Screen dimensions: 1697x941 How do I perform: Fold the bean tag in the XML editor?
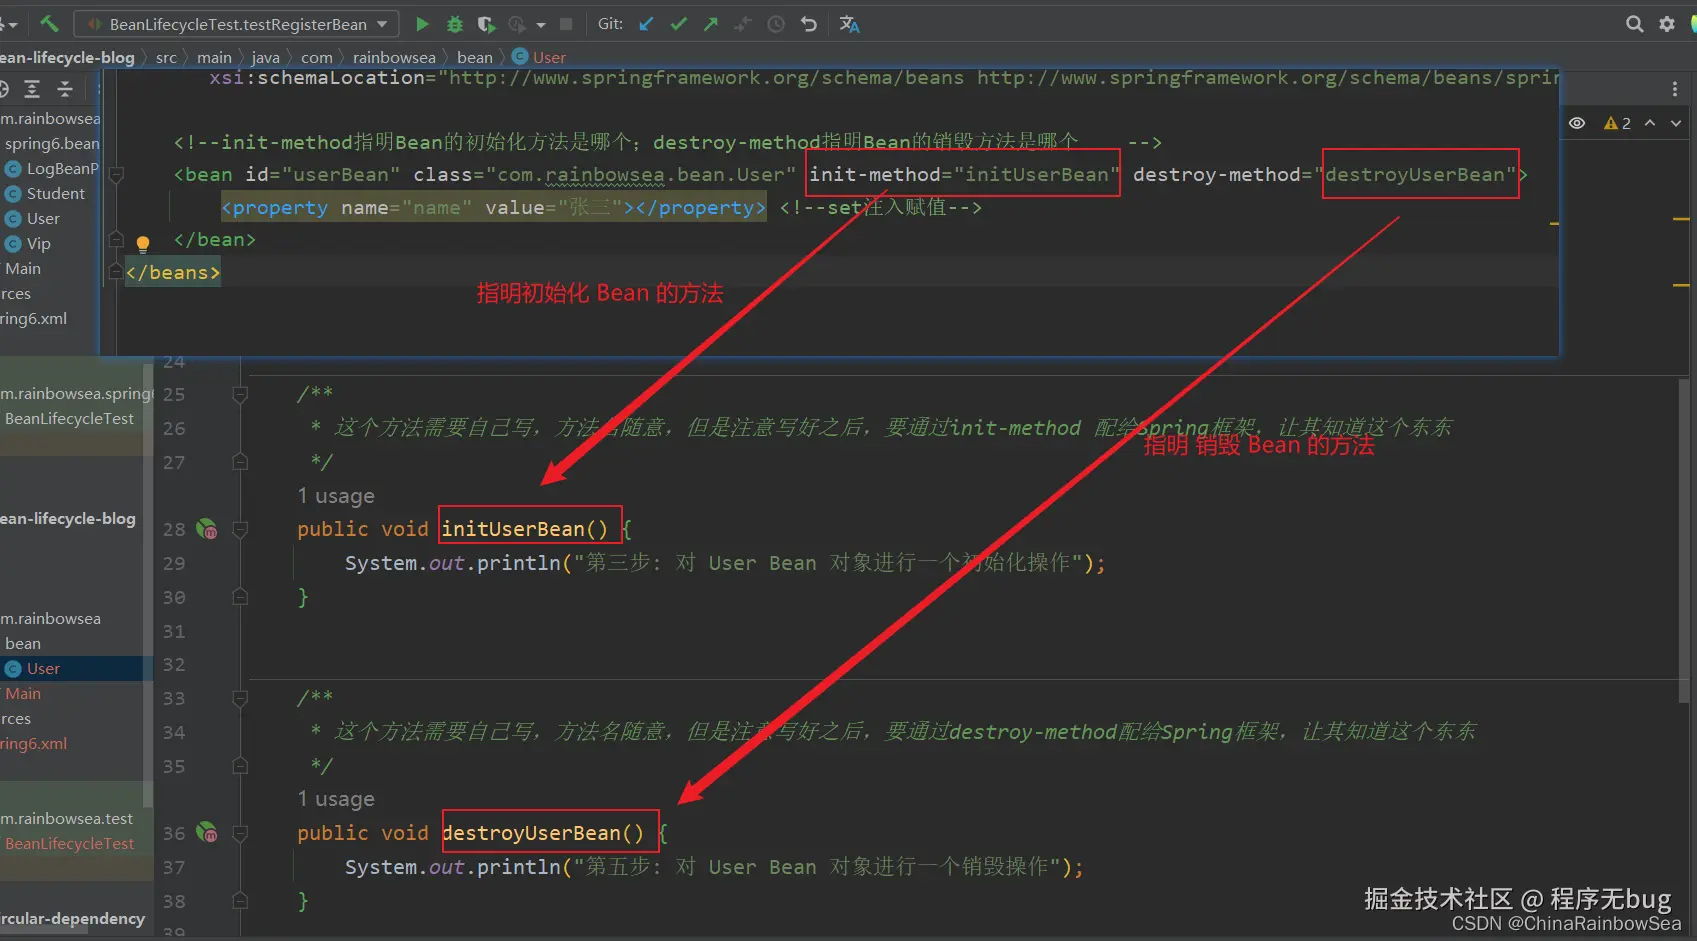pyautogui.click(x=116, y=175)
